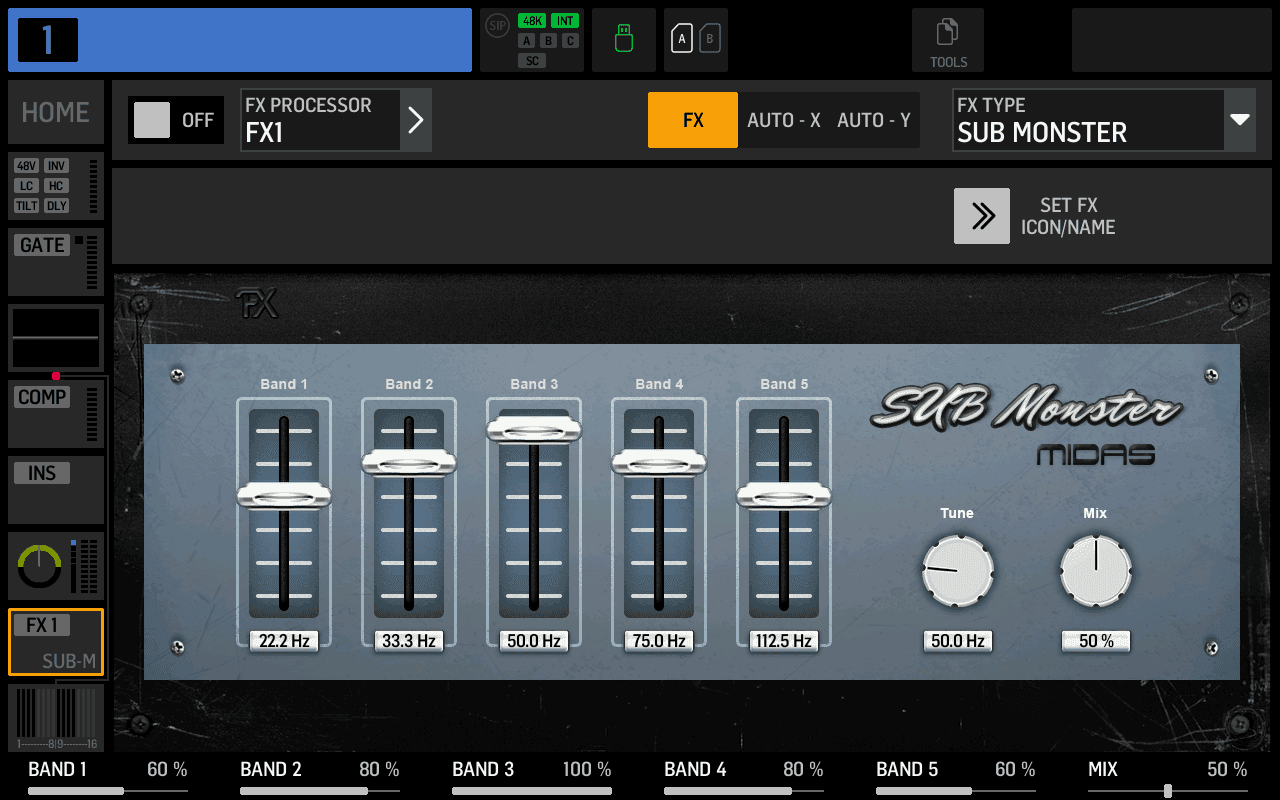
Task: Select channel 1 header bar
Action: [x=240, y=40]
